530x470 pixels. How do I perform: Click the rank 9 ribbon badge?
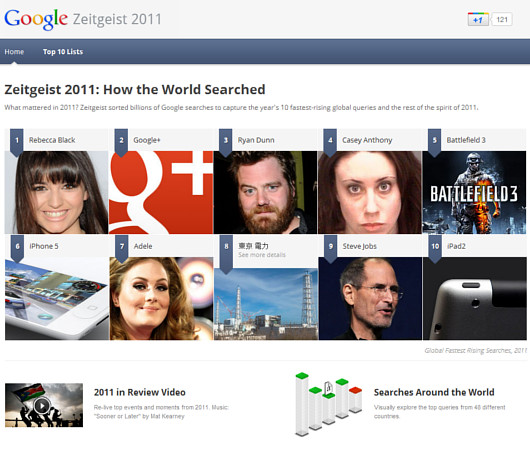[331, 248]
